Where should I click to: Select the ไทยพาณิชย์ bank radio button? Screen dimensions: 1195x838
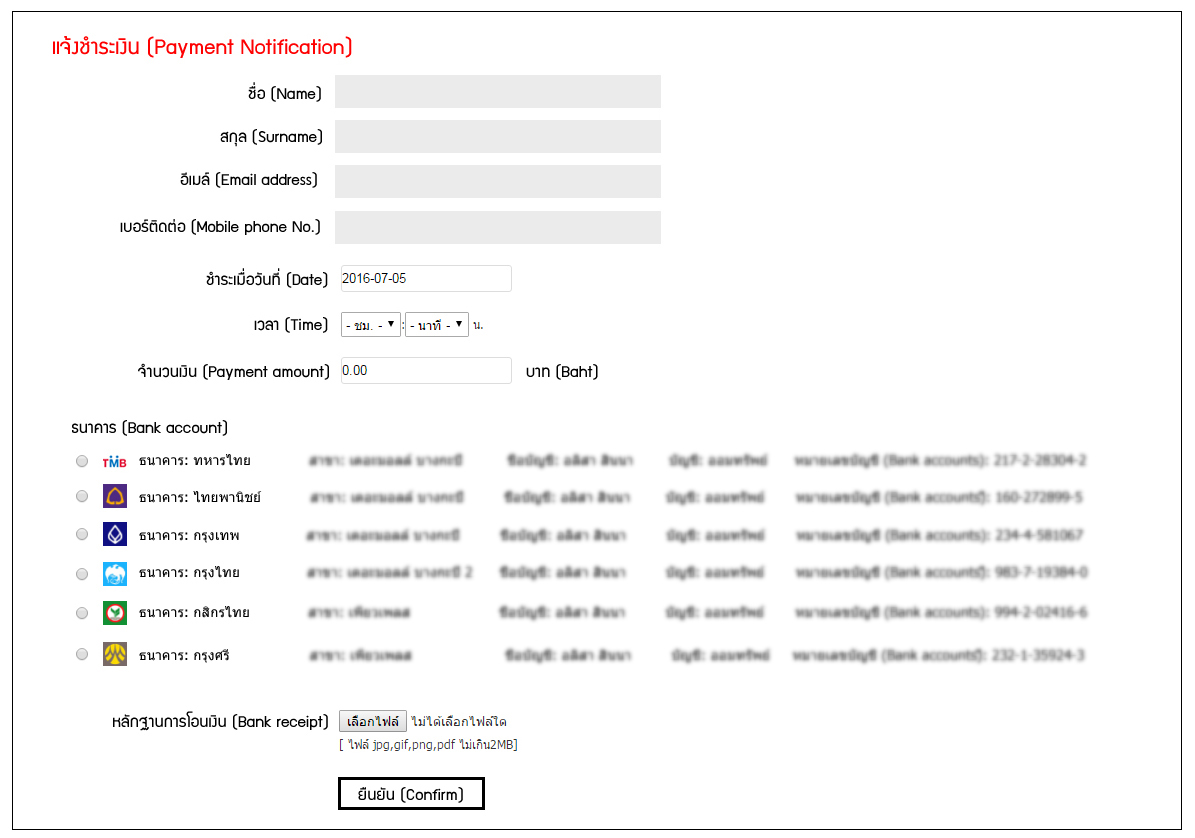point(81,496)
